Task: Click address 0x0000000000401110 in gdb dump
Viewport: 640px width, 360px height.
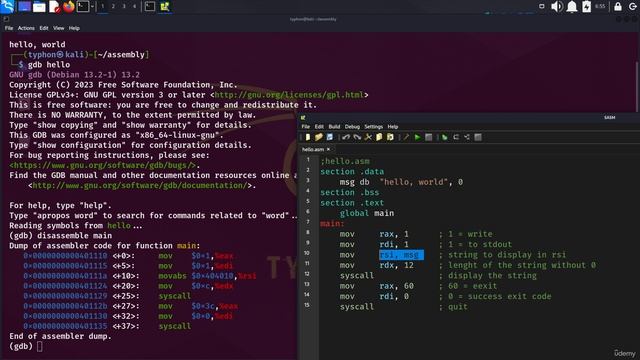Action: click(x=65, y=256)
